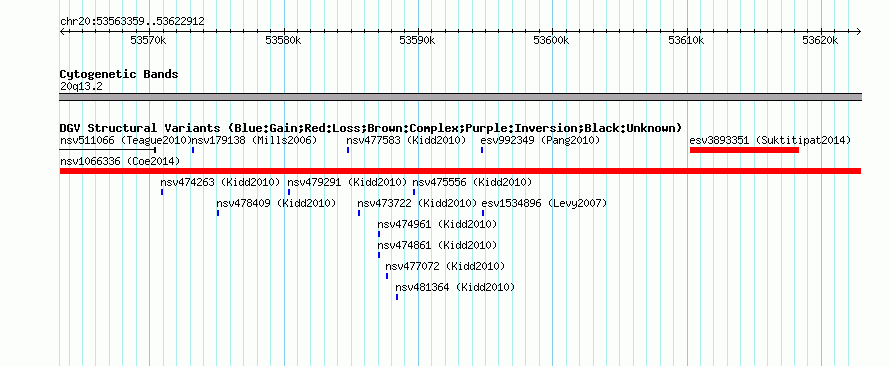The image size is (890, 366).
Task: Click the 20q13.2 band label
Action: click(81, 86)
